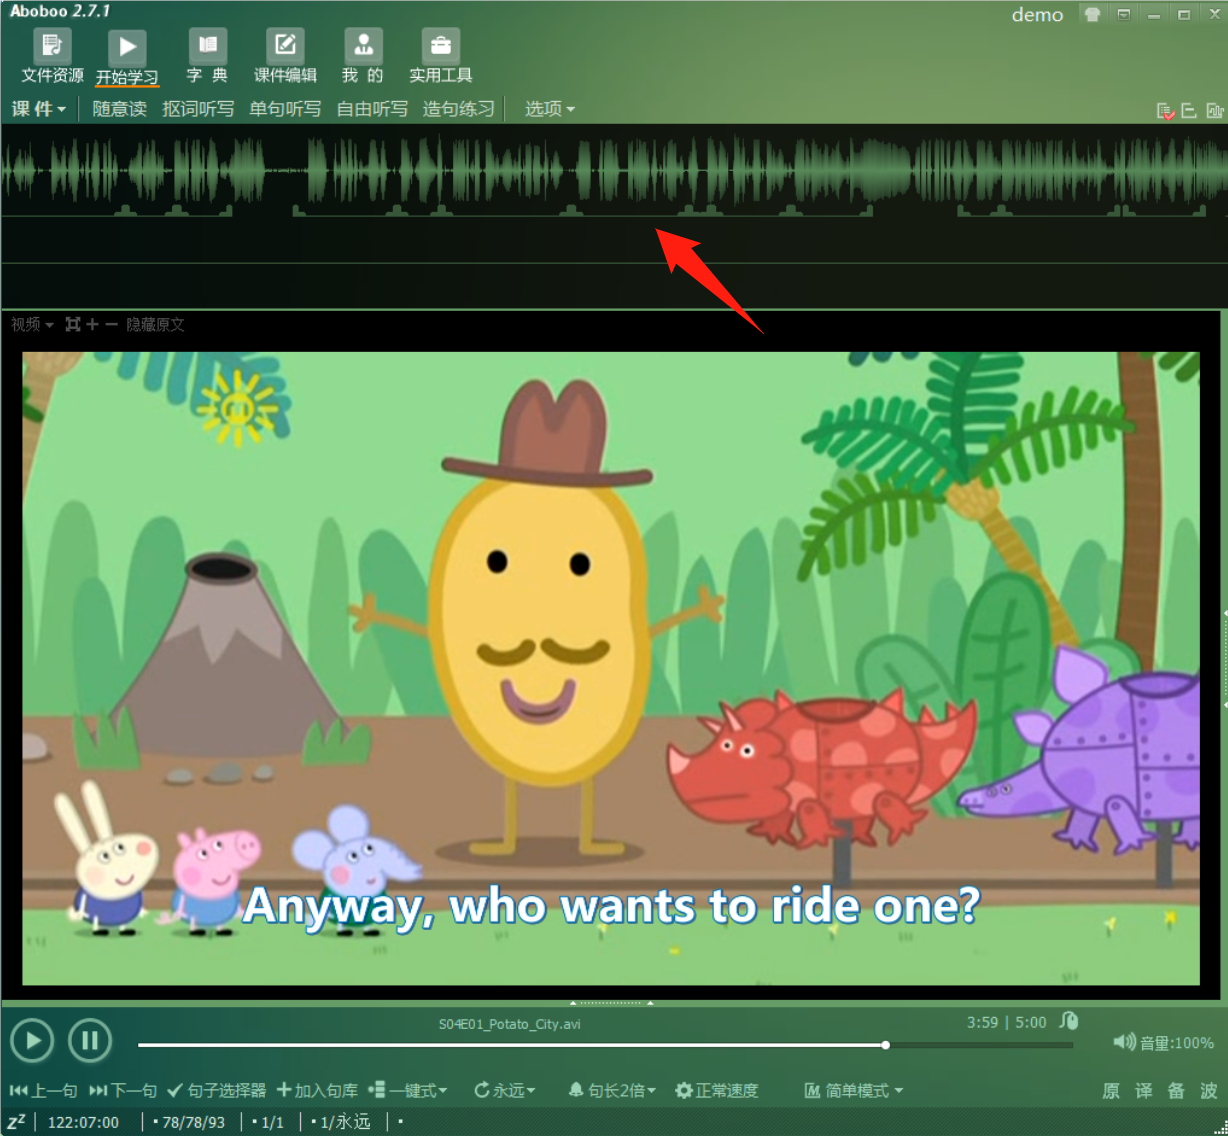Screen dimensions: 1228x1136
Task: Open the 字典 dictionary section
Action: click(x=207, y=57)
